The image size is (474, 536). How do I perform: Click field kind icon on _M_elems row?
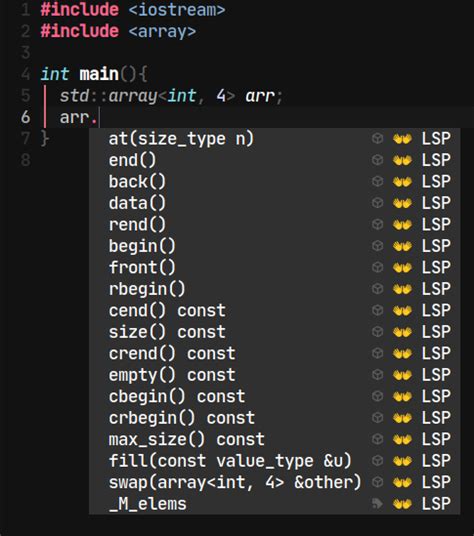click(377, 504)
